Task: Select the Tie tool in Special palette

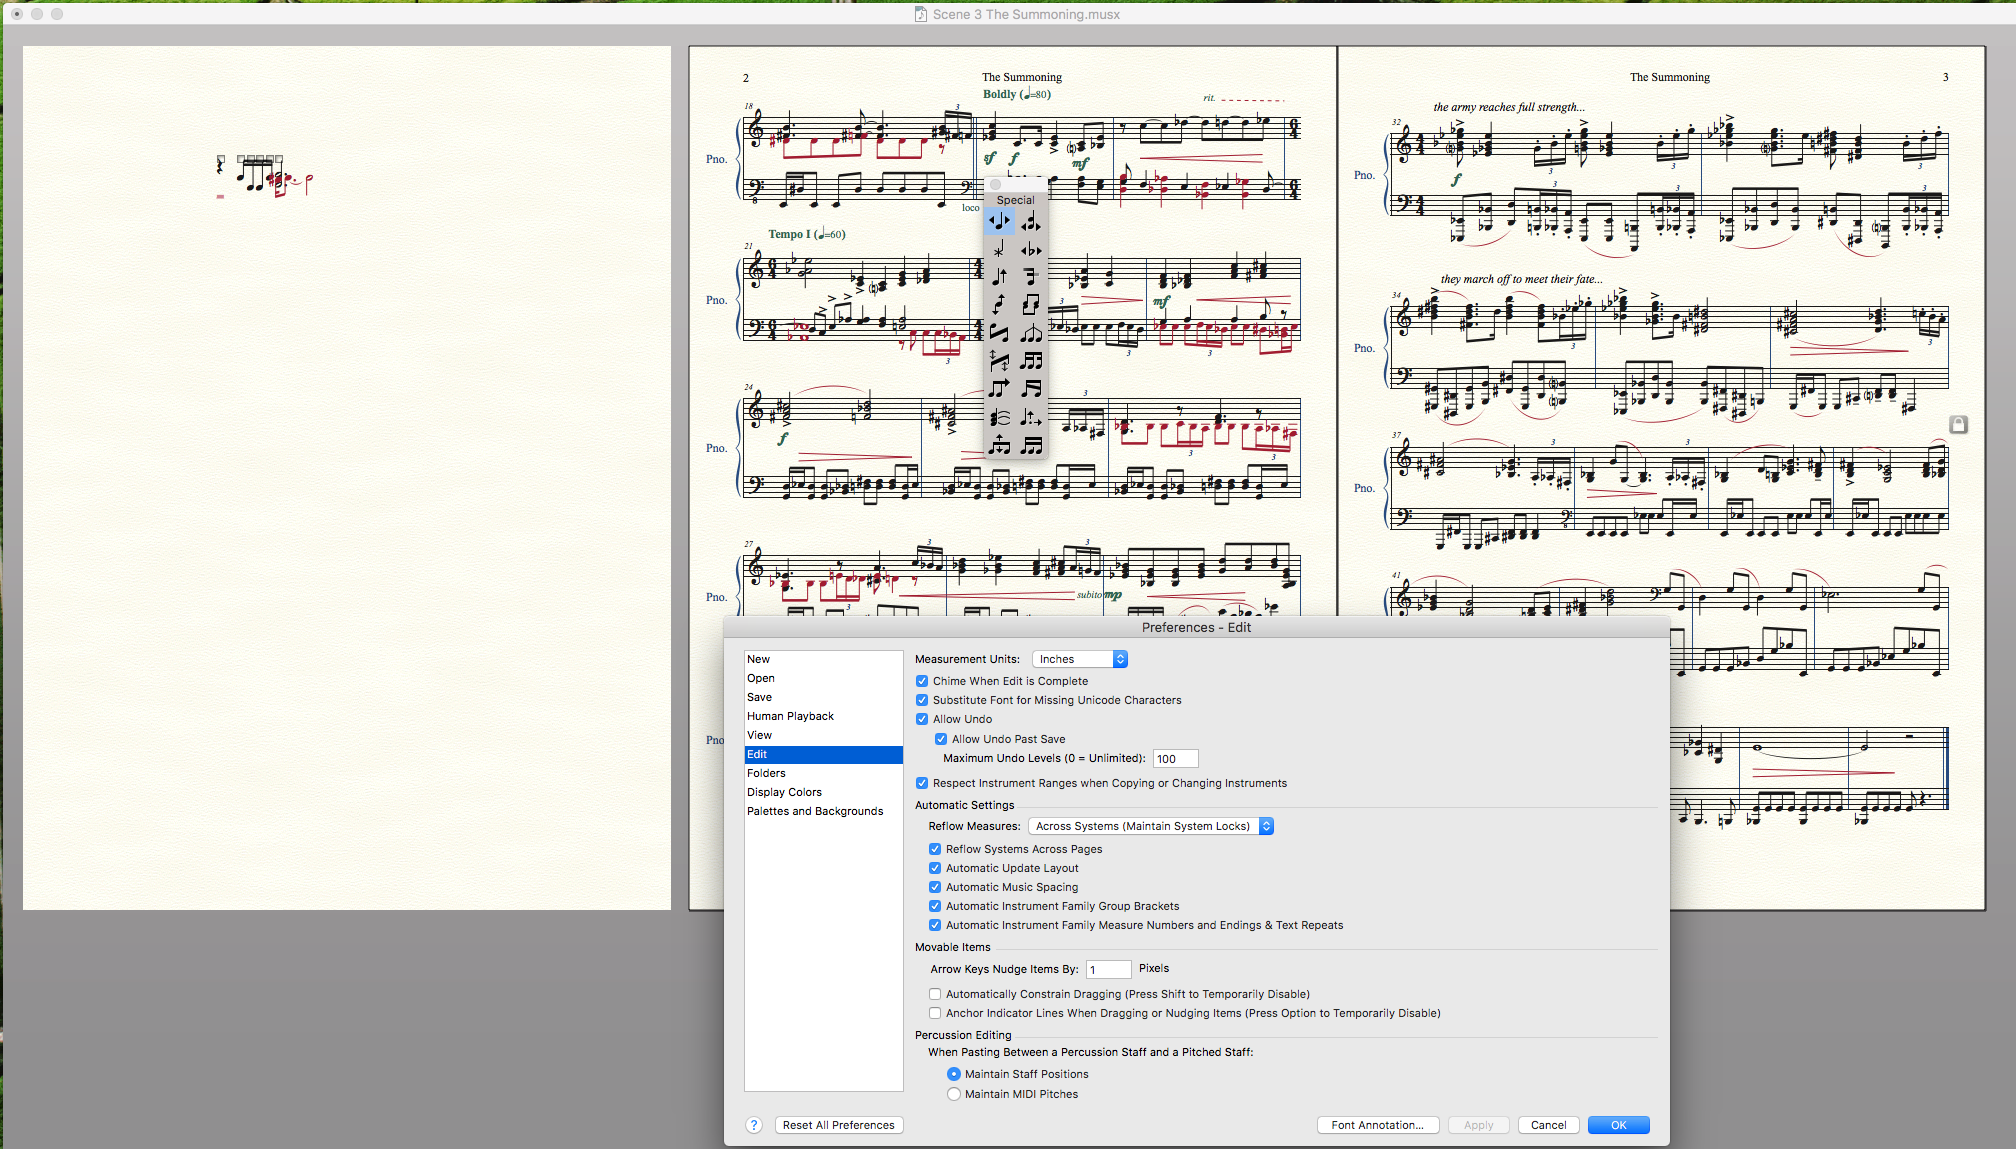Action: 999,418
